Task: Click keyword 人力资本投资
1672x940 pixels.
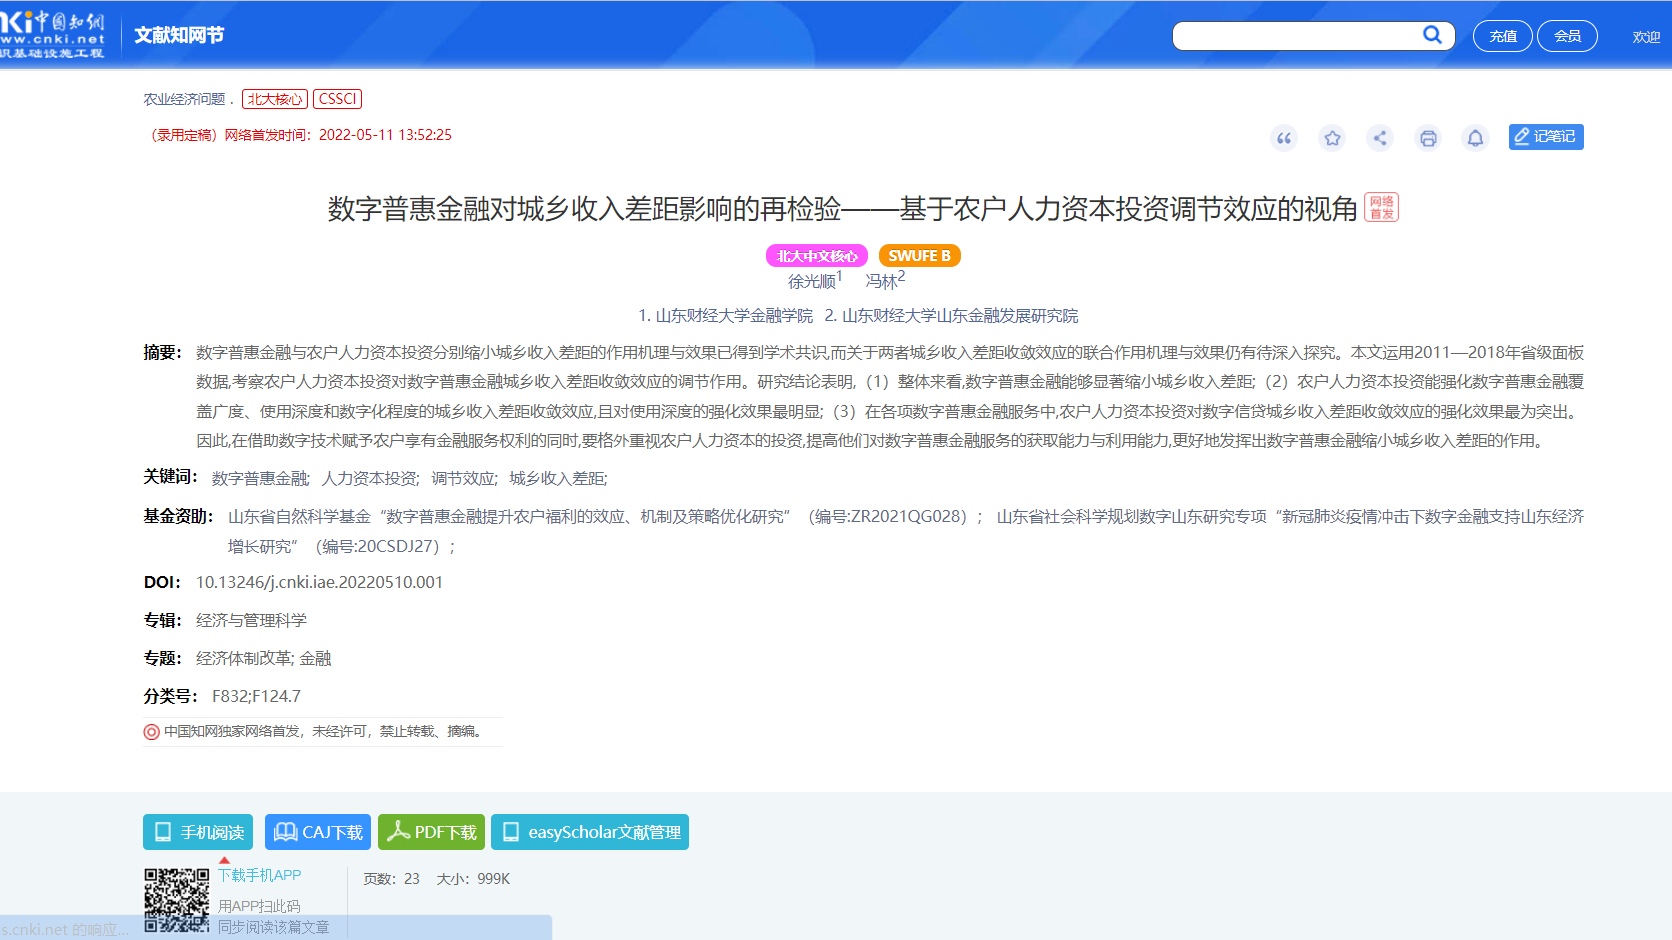Action: coord(370,479)
